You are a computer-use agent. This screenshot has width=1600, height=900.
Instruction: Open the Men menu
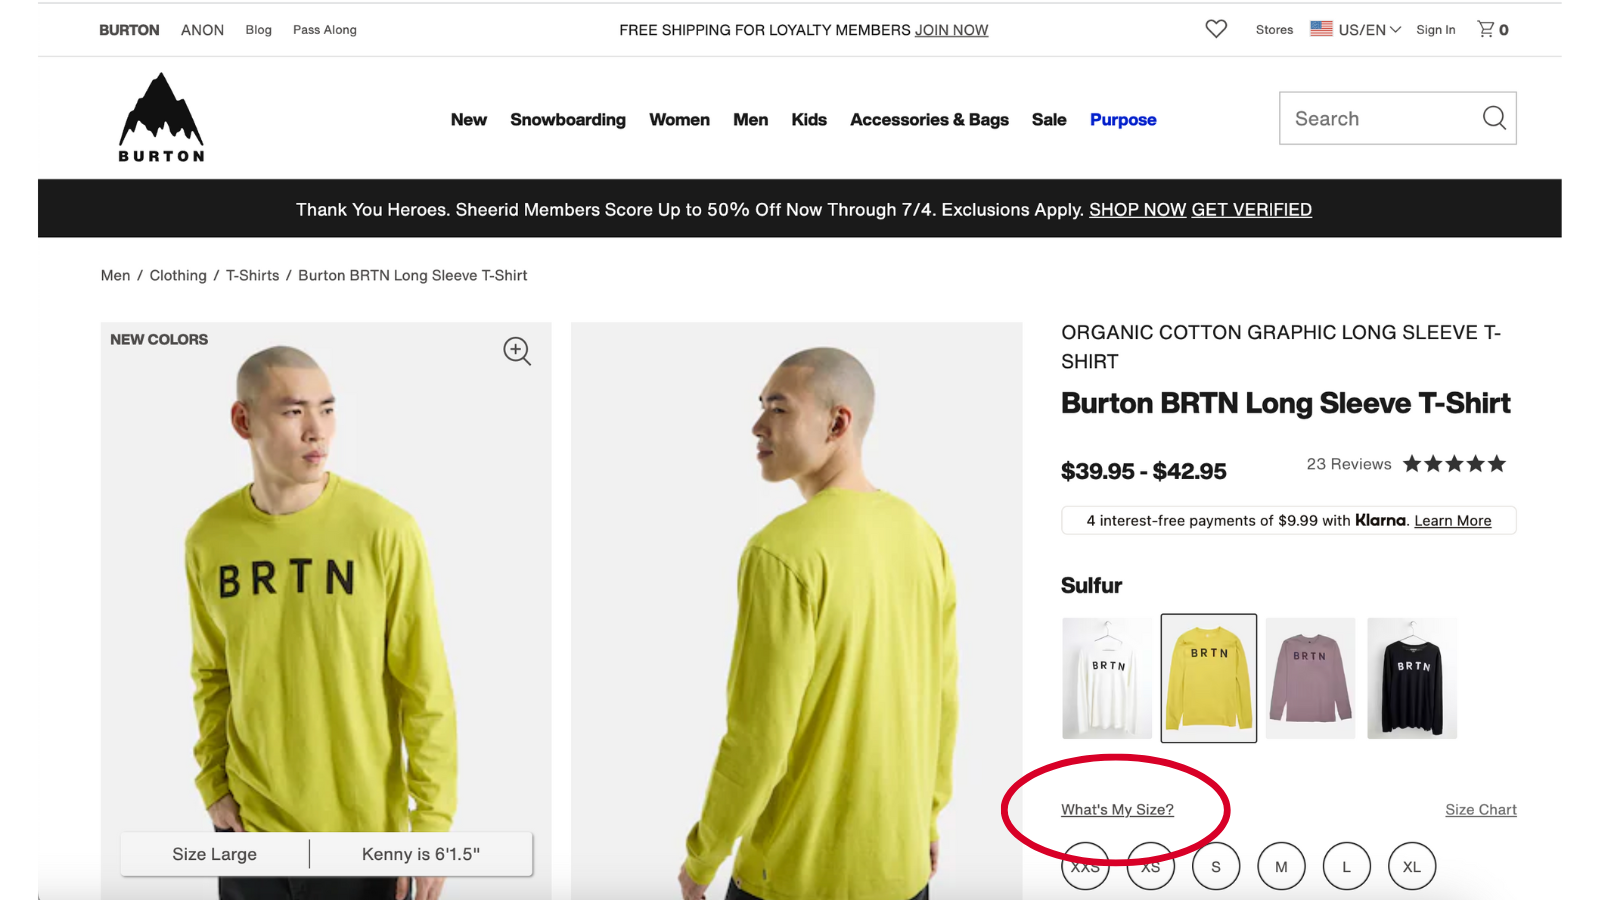[750, 119]
